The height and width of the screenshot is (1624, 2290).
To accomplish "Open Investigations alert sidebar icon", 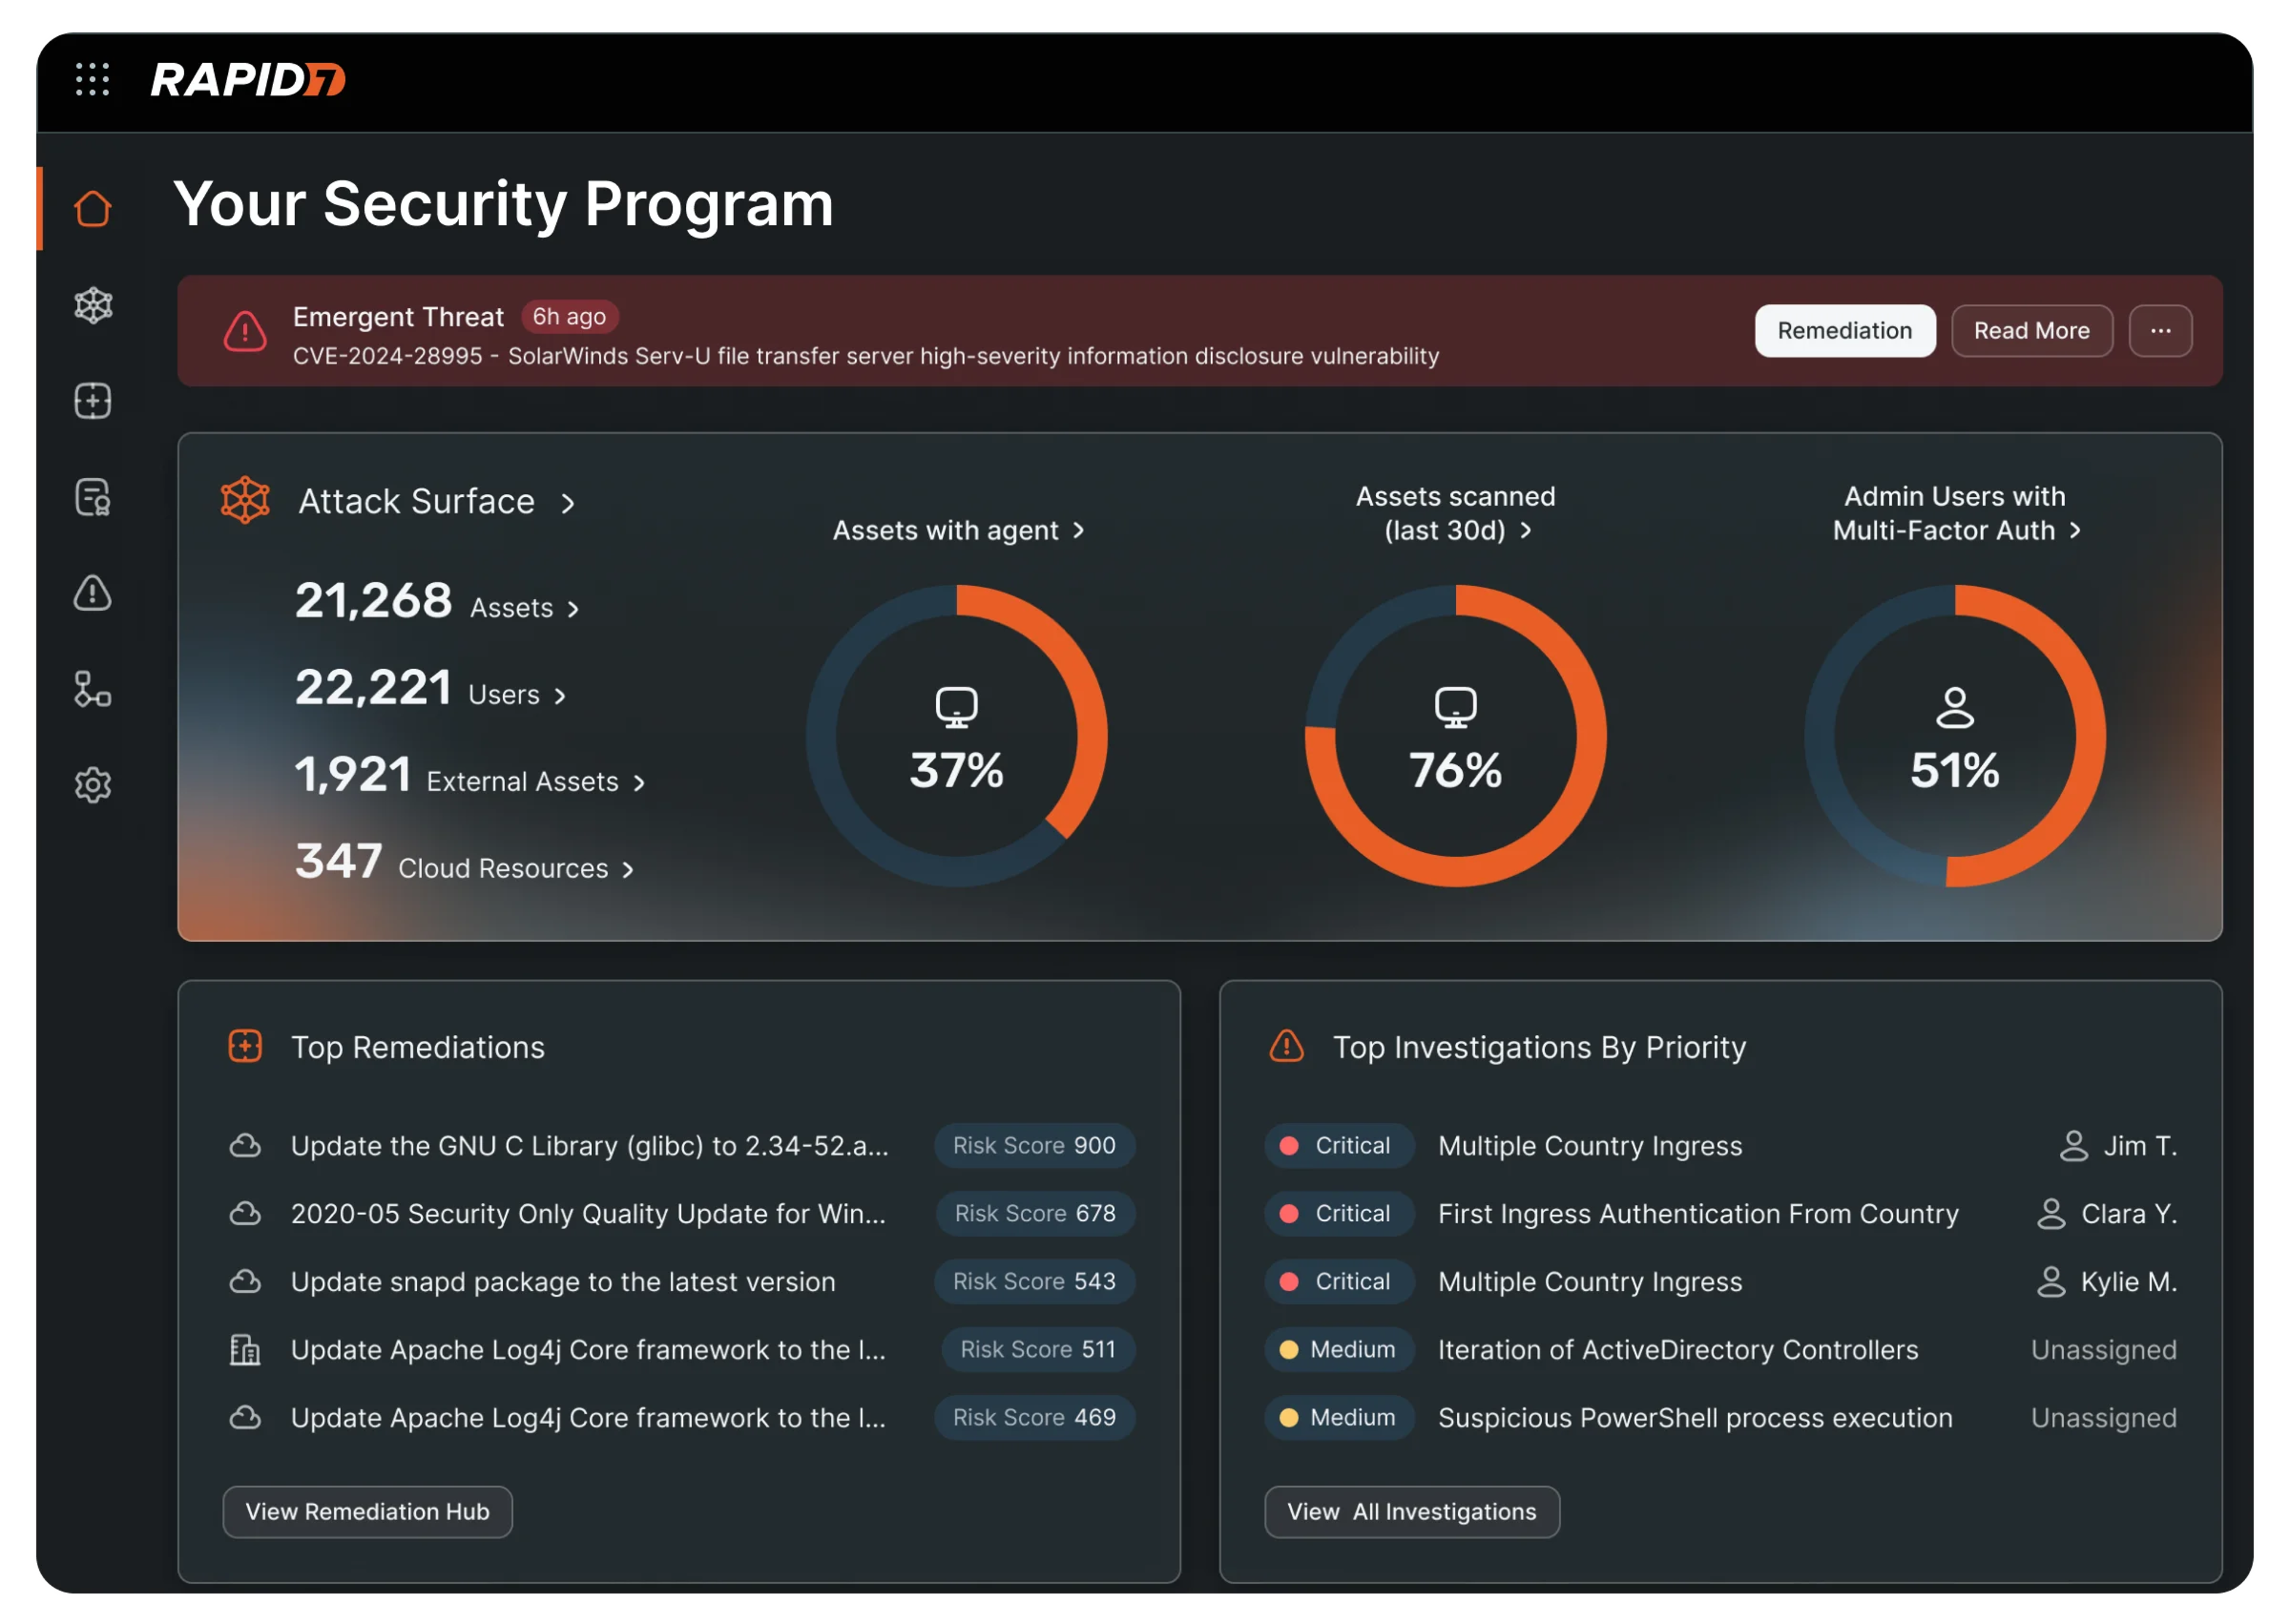I will point(92,593).
